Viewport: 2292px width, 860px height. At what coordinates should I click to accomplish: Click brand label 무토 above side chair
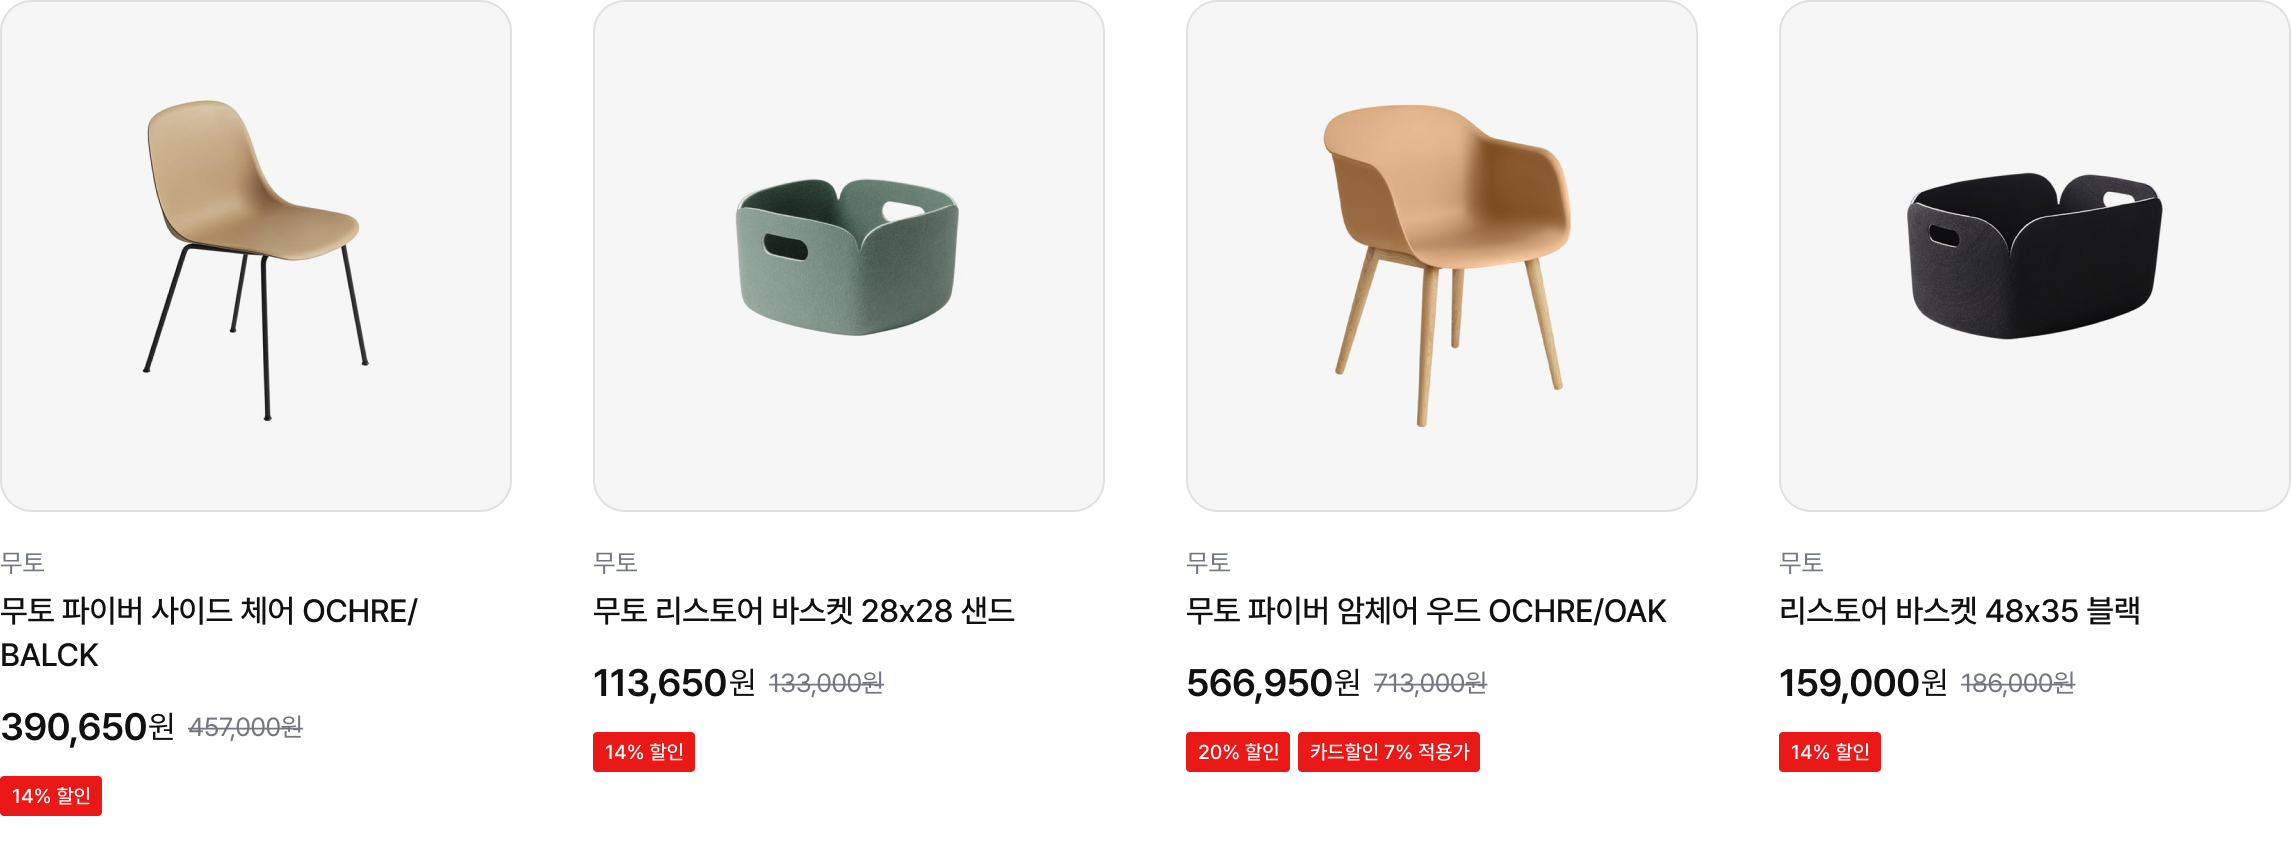(22, 562)
